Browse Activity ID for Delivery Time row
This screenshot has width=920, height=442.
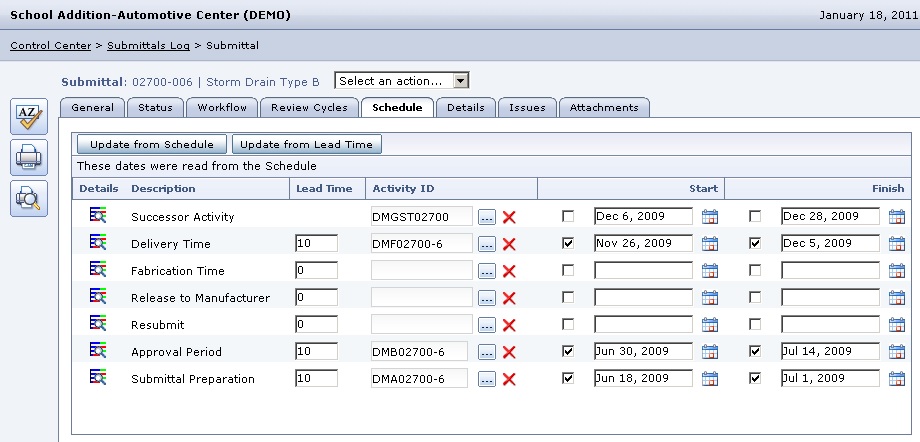[486, 244]
